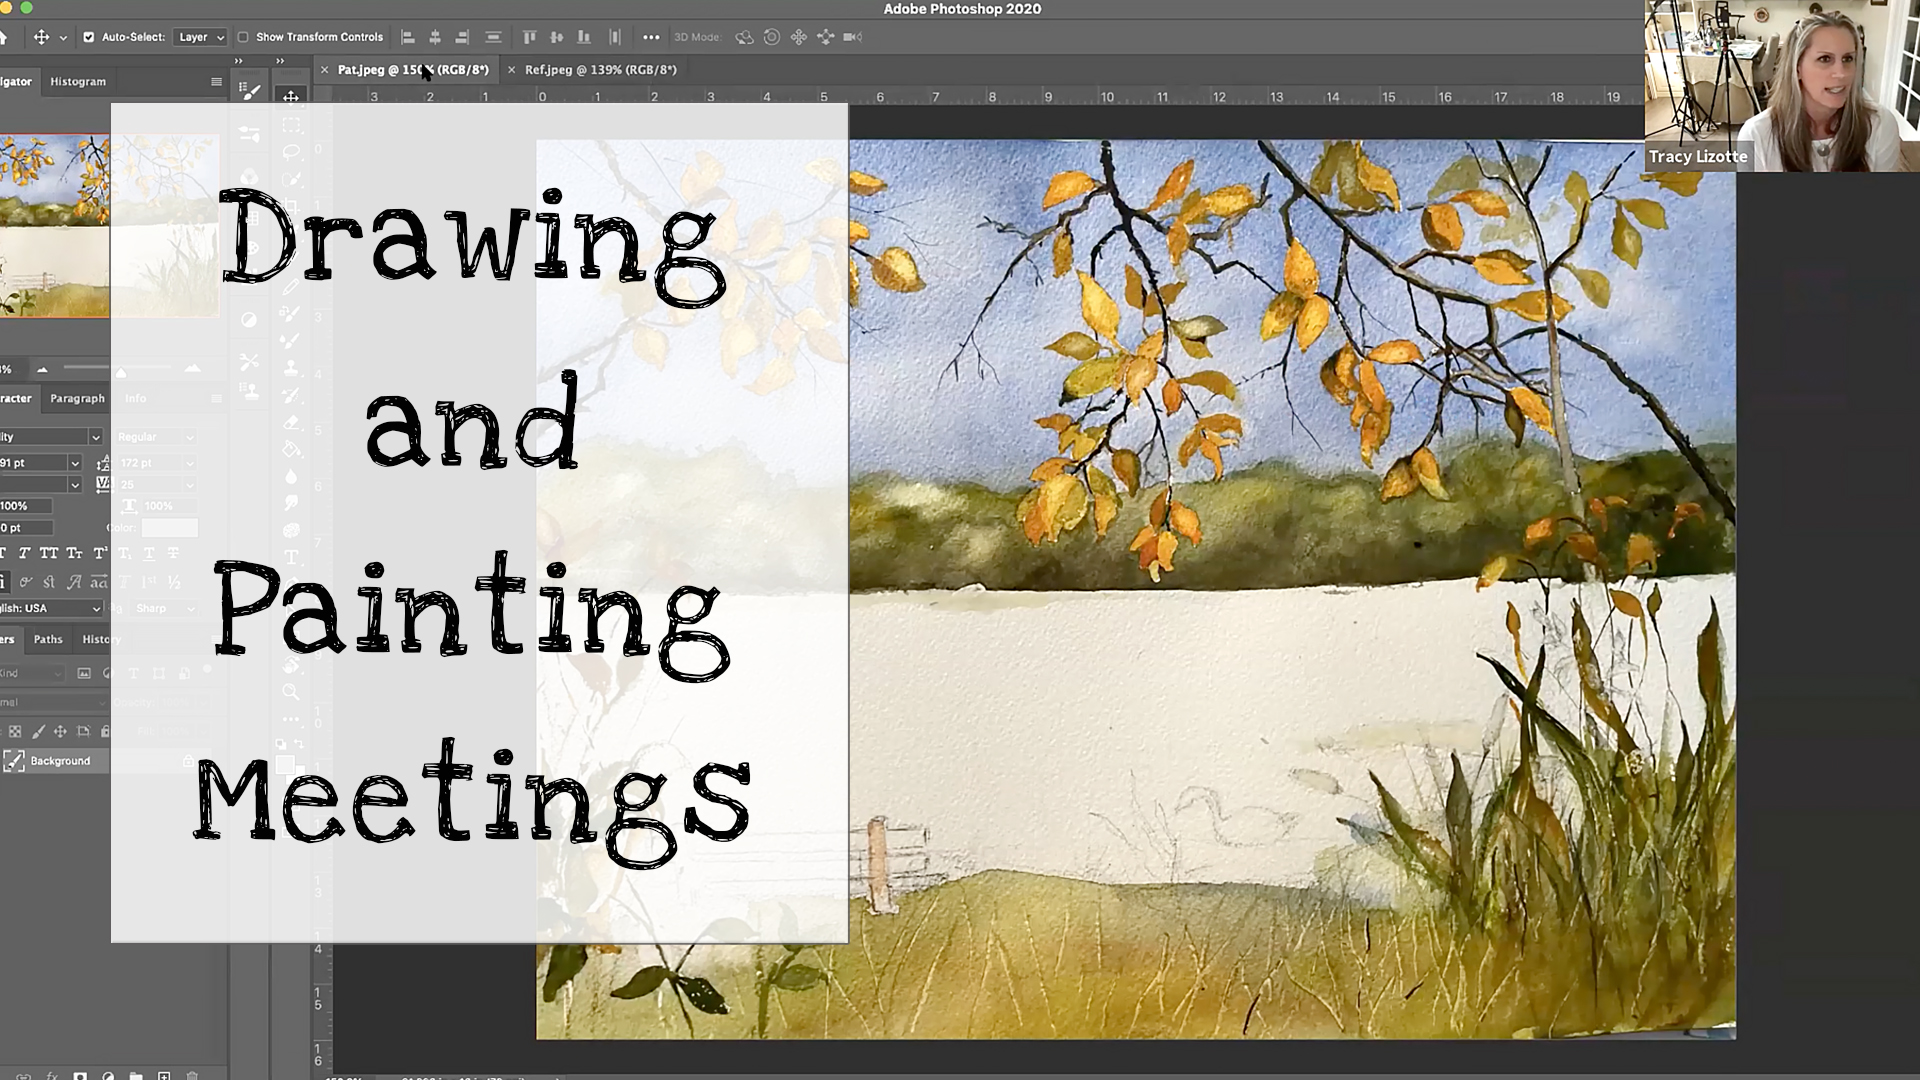Uncheck the Auto-Select checkbox

coord(88,37)
